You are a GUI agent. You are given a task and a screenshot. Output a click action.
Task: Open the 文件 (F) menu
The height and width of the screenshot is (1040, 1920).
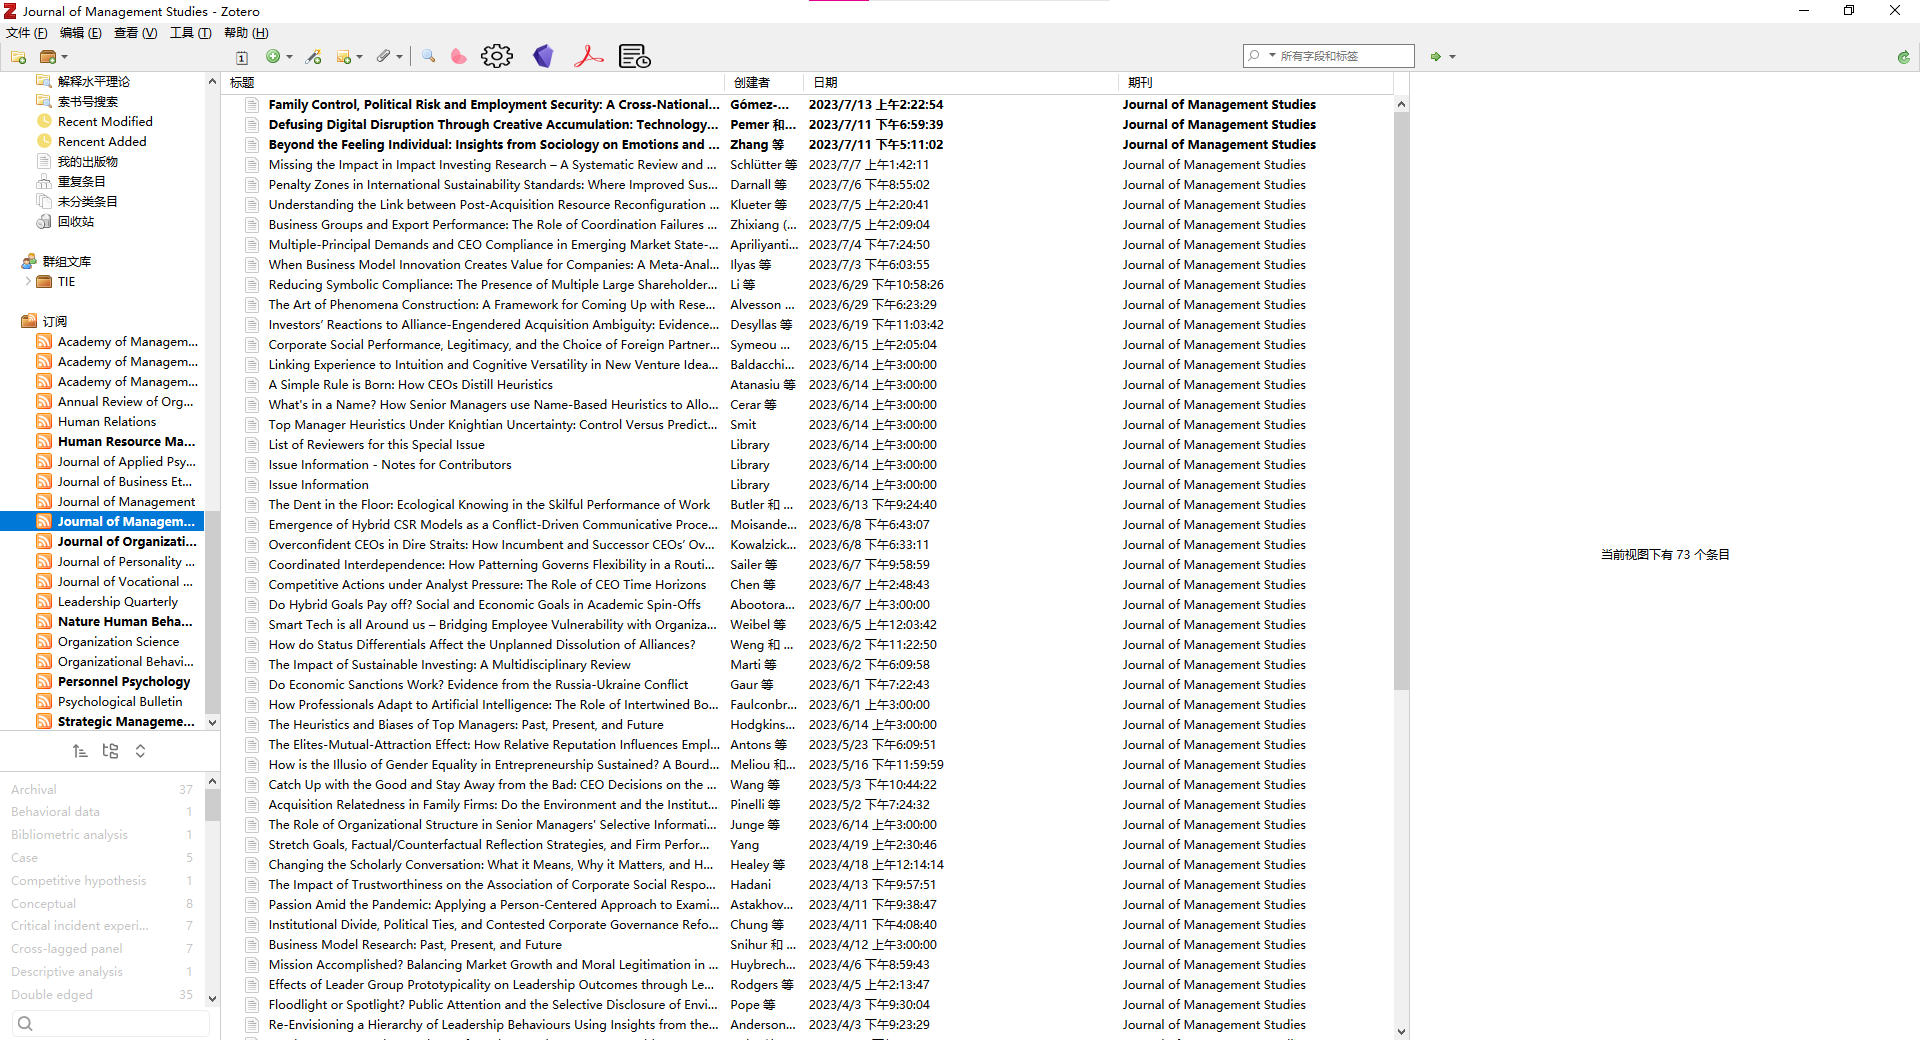[27, 33]
